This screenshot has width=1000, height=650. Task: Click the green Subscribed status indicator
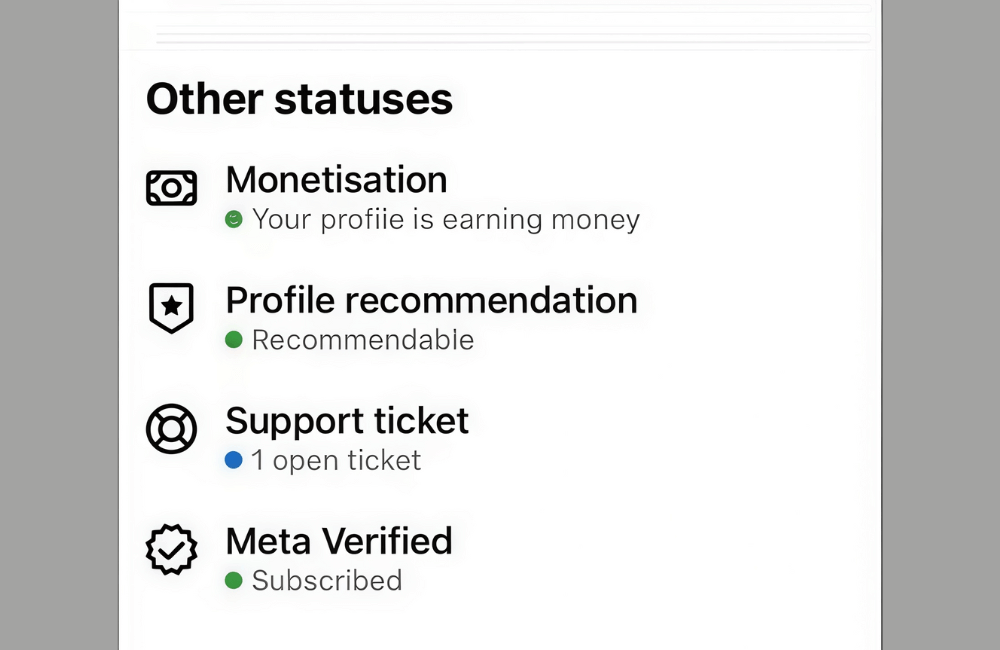pos(235,580)
